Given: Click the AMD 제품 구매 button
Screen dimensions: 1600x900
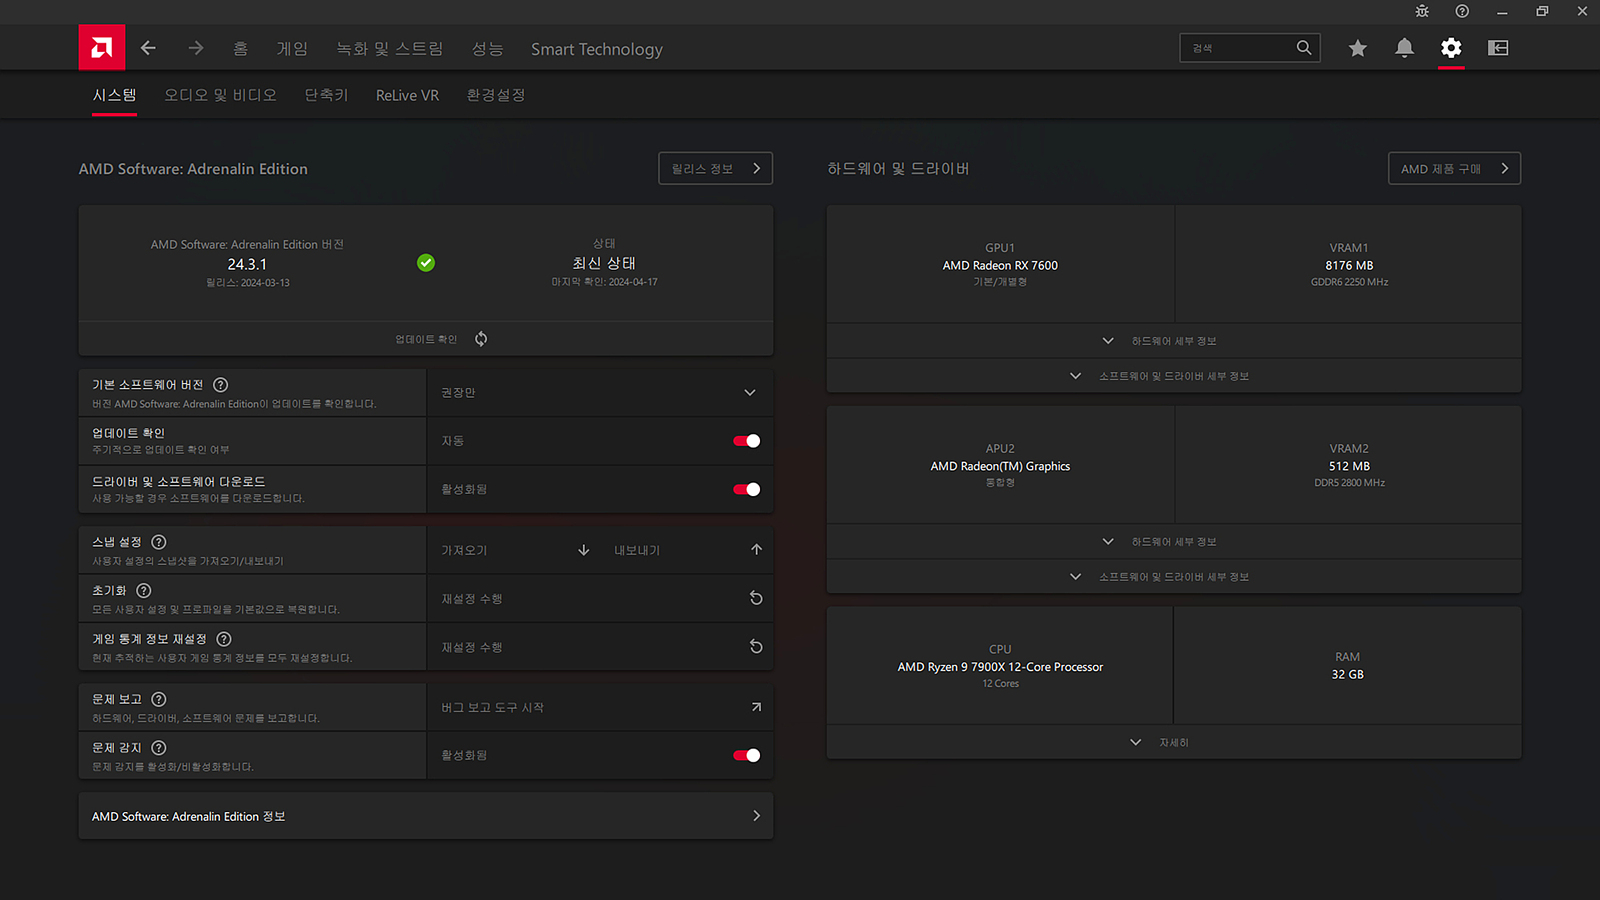Looking at the screenshot, I should 1454,169.
